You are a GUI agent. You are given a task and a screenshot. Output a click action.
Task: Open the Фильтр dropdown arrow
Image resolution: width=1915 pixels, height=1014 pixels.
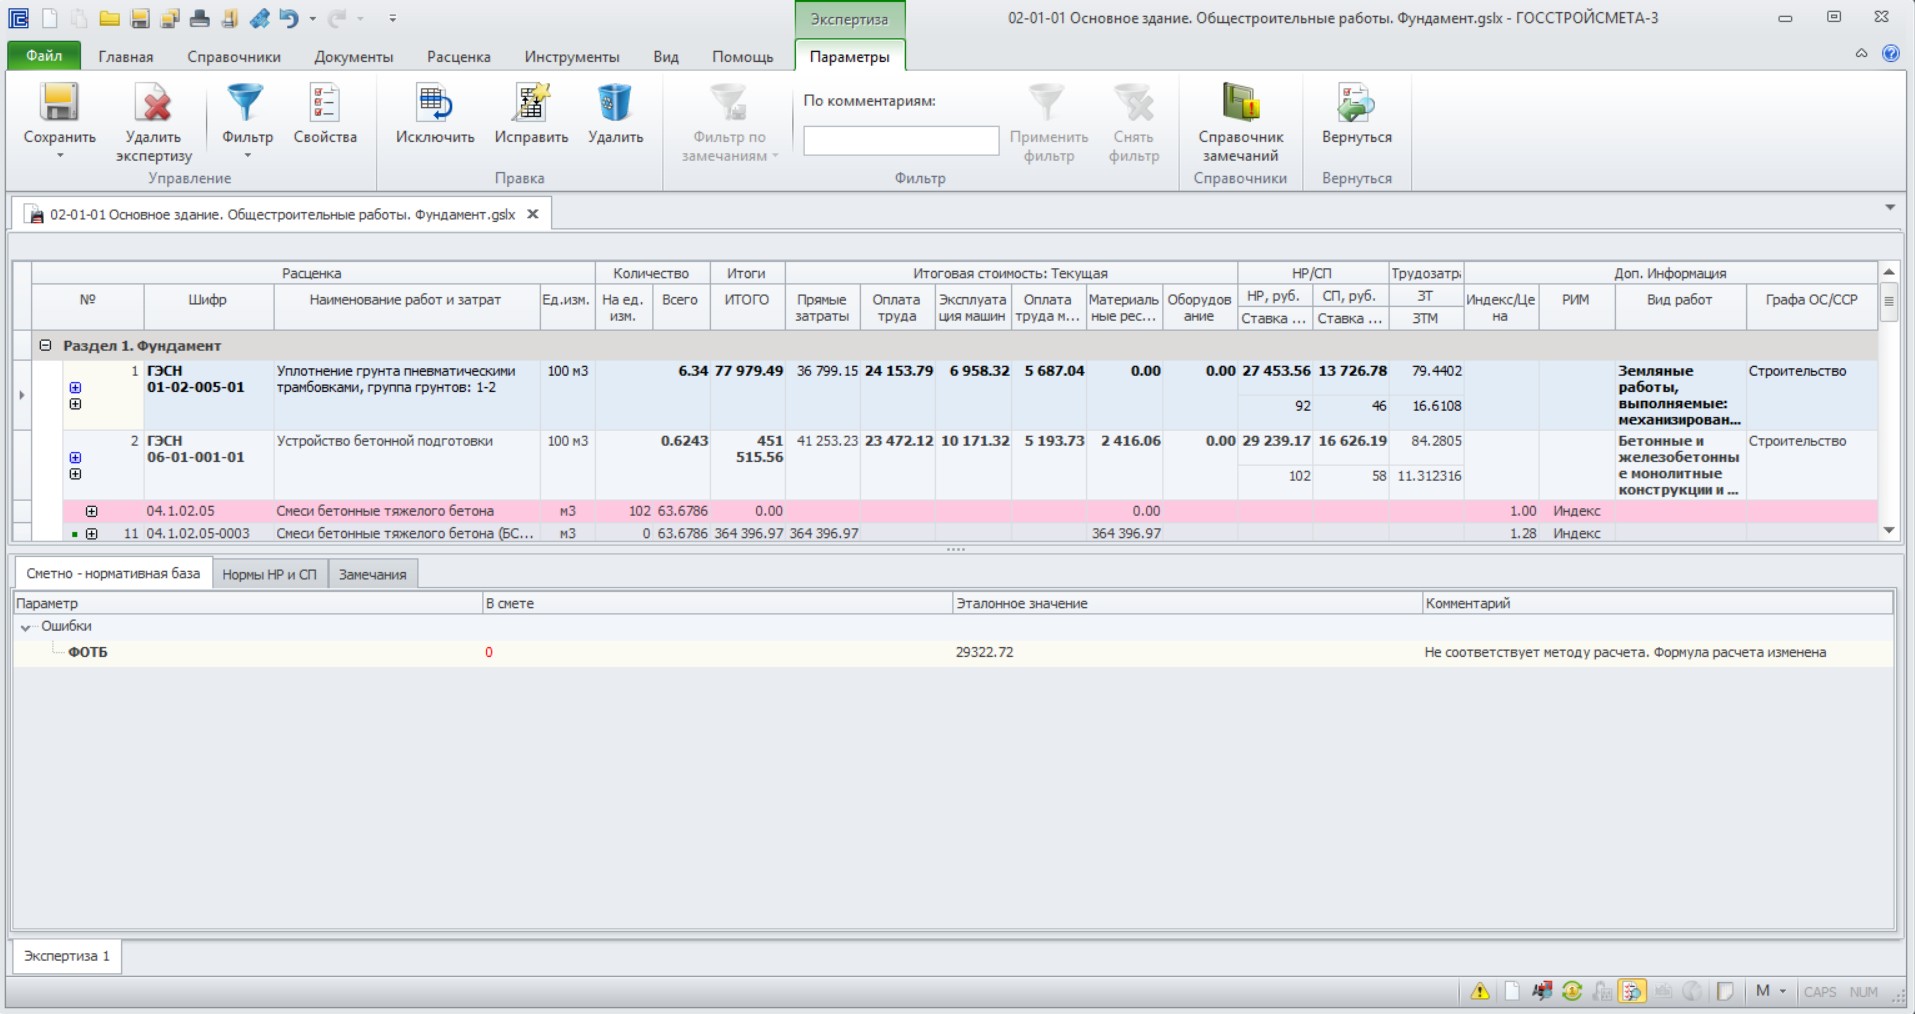click(x=247, y=156)
